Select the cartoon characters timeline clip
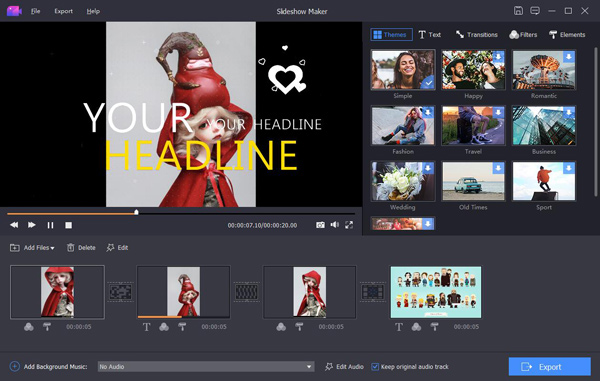Viewport: 600px width, 381px height. pyautogui.click(x=436, y=292)
